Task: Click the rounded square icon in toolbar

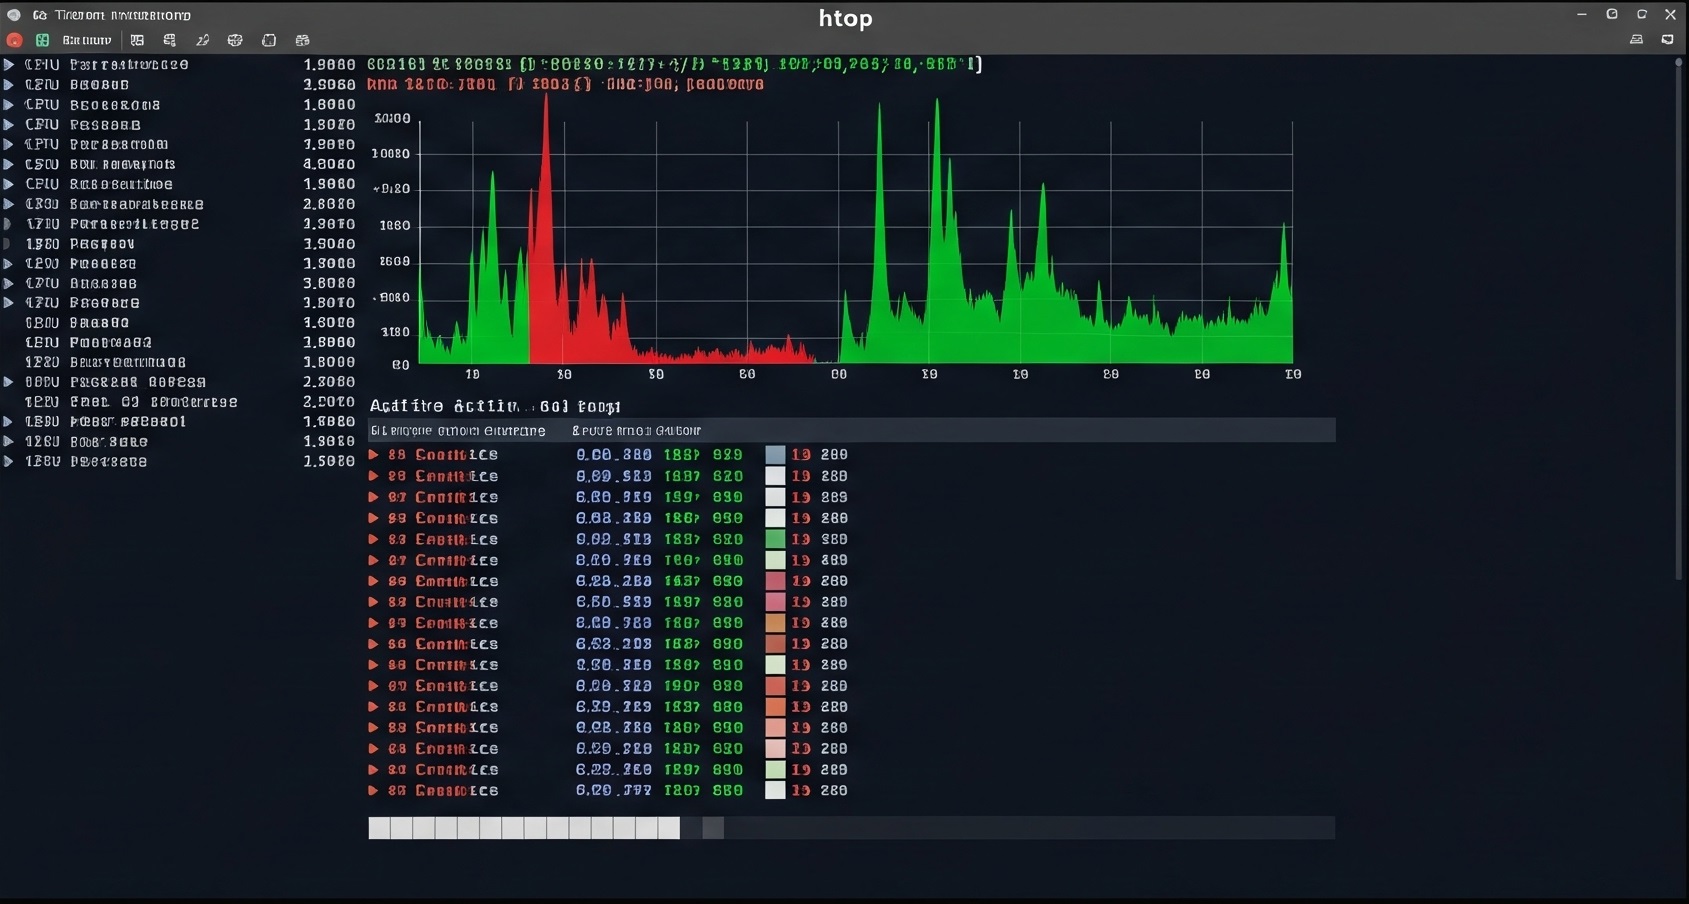Action: click(268, 41)
